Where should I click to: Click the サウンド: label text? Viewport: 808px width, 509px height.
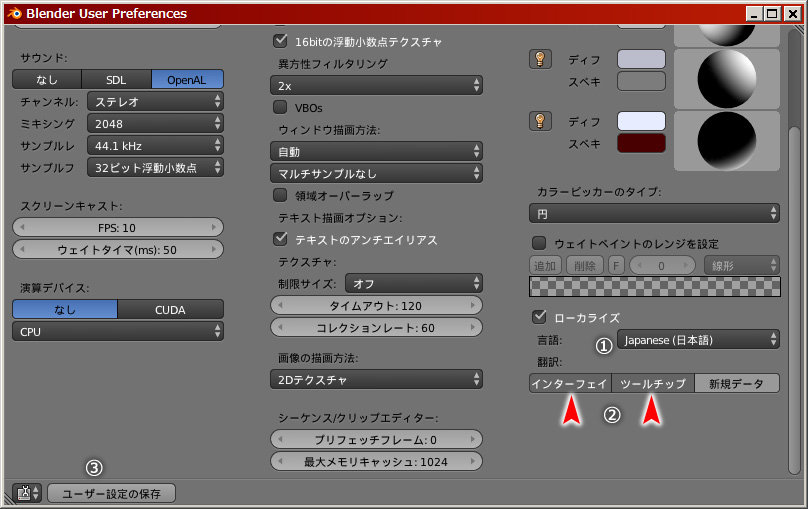44,58
